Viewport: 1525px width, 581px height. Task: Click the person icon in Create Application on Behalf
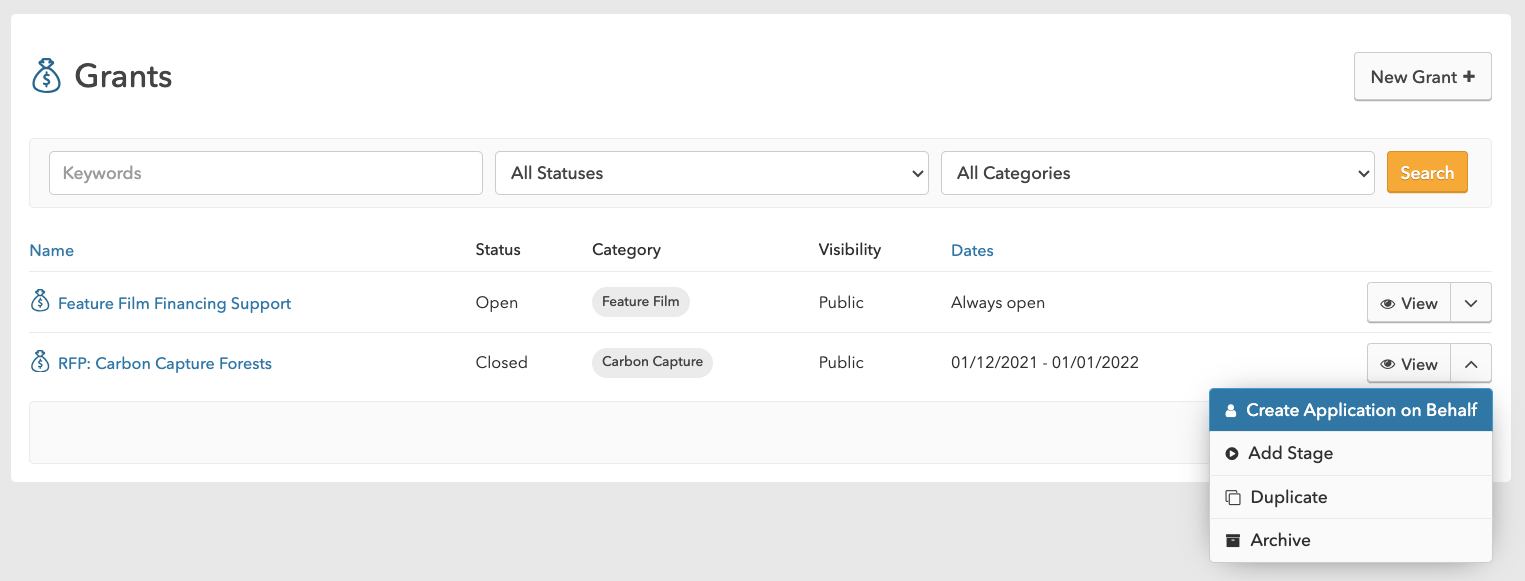click(x=1231, y=411)
